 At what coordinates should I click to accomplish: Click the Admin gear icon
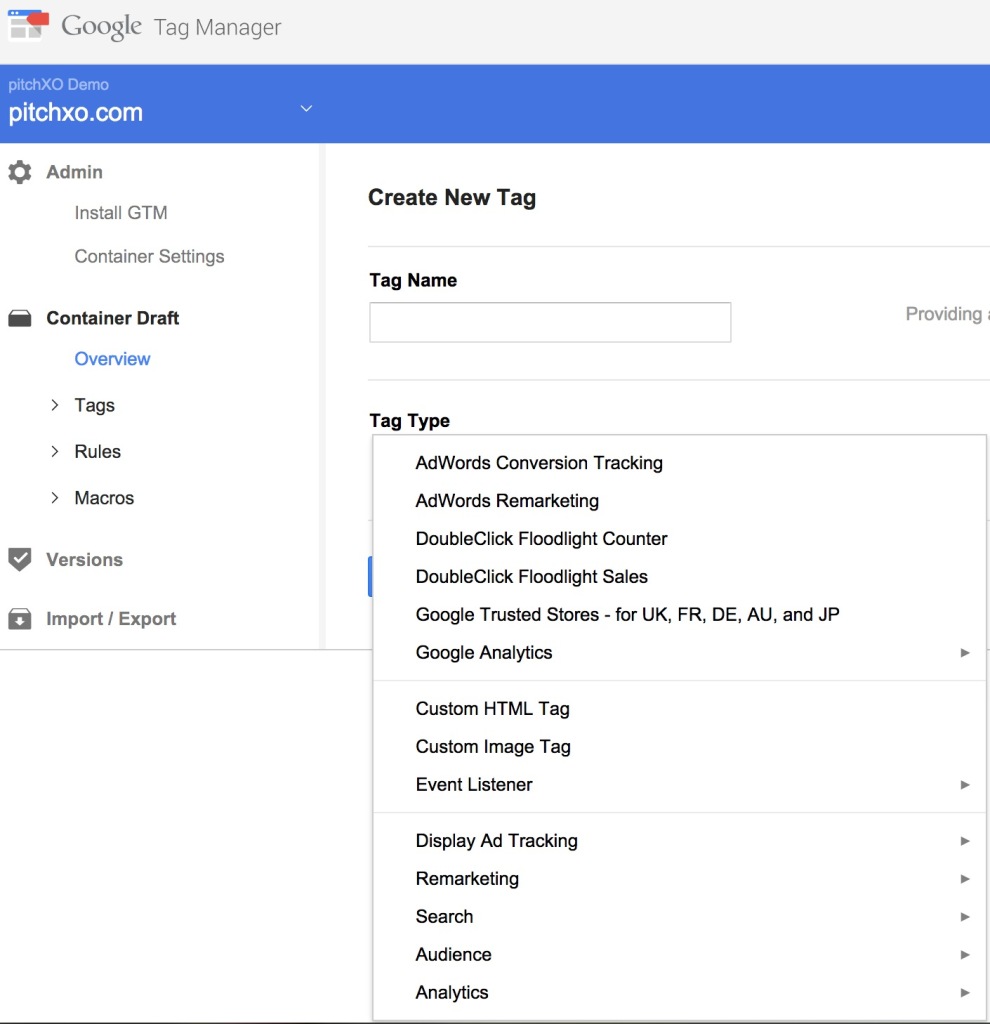[x=20, y=172]
